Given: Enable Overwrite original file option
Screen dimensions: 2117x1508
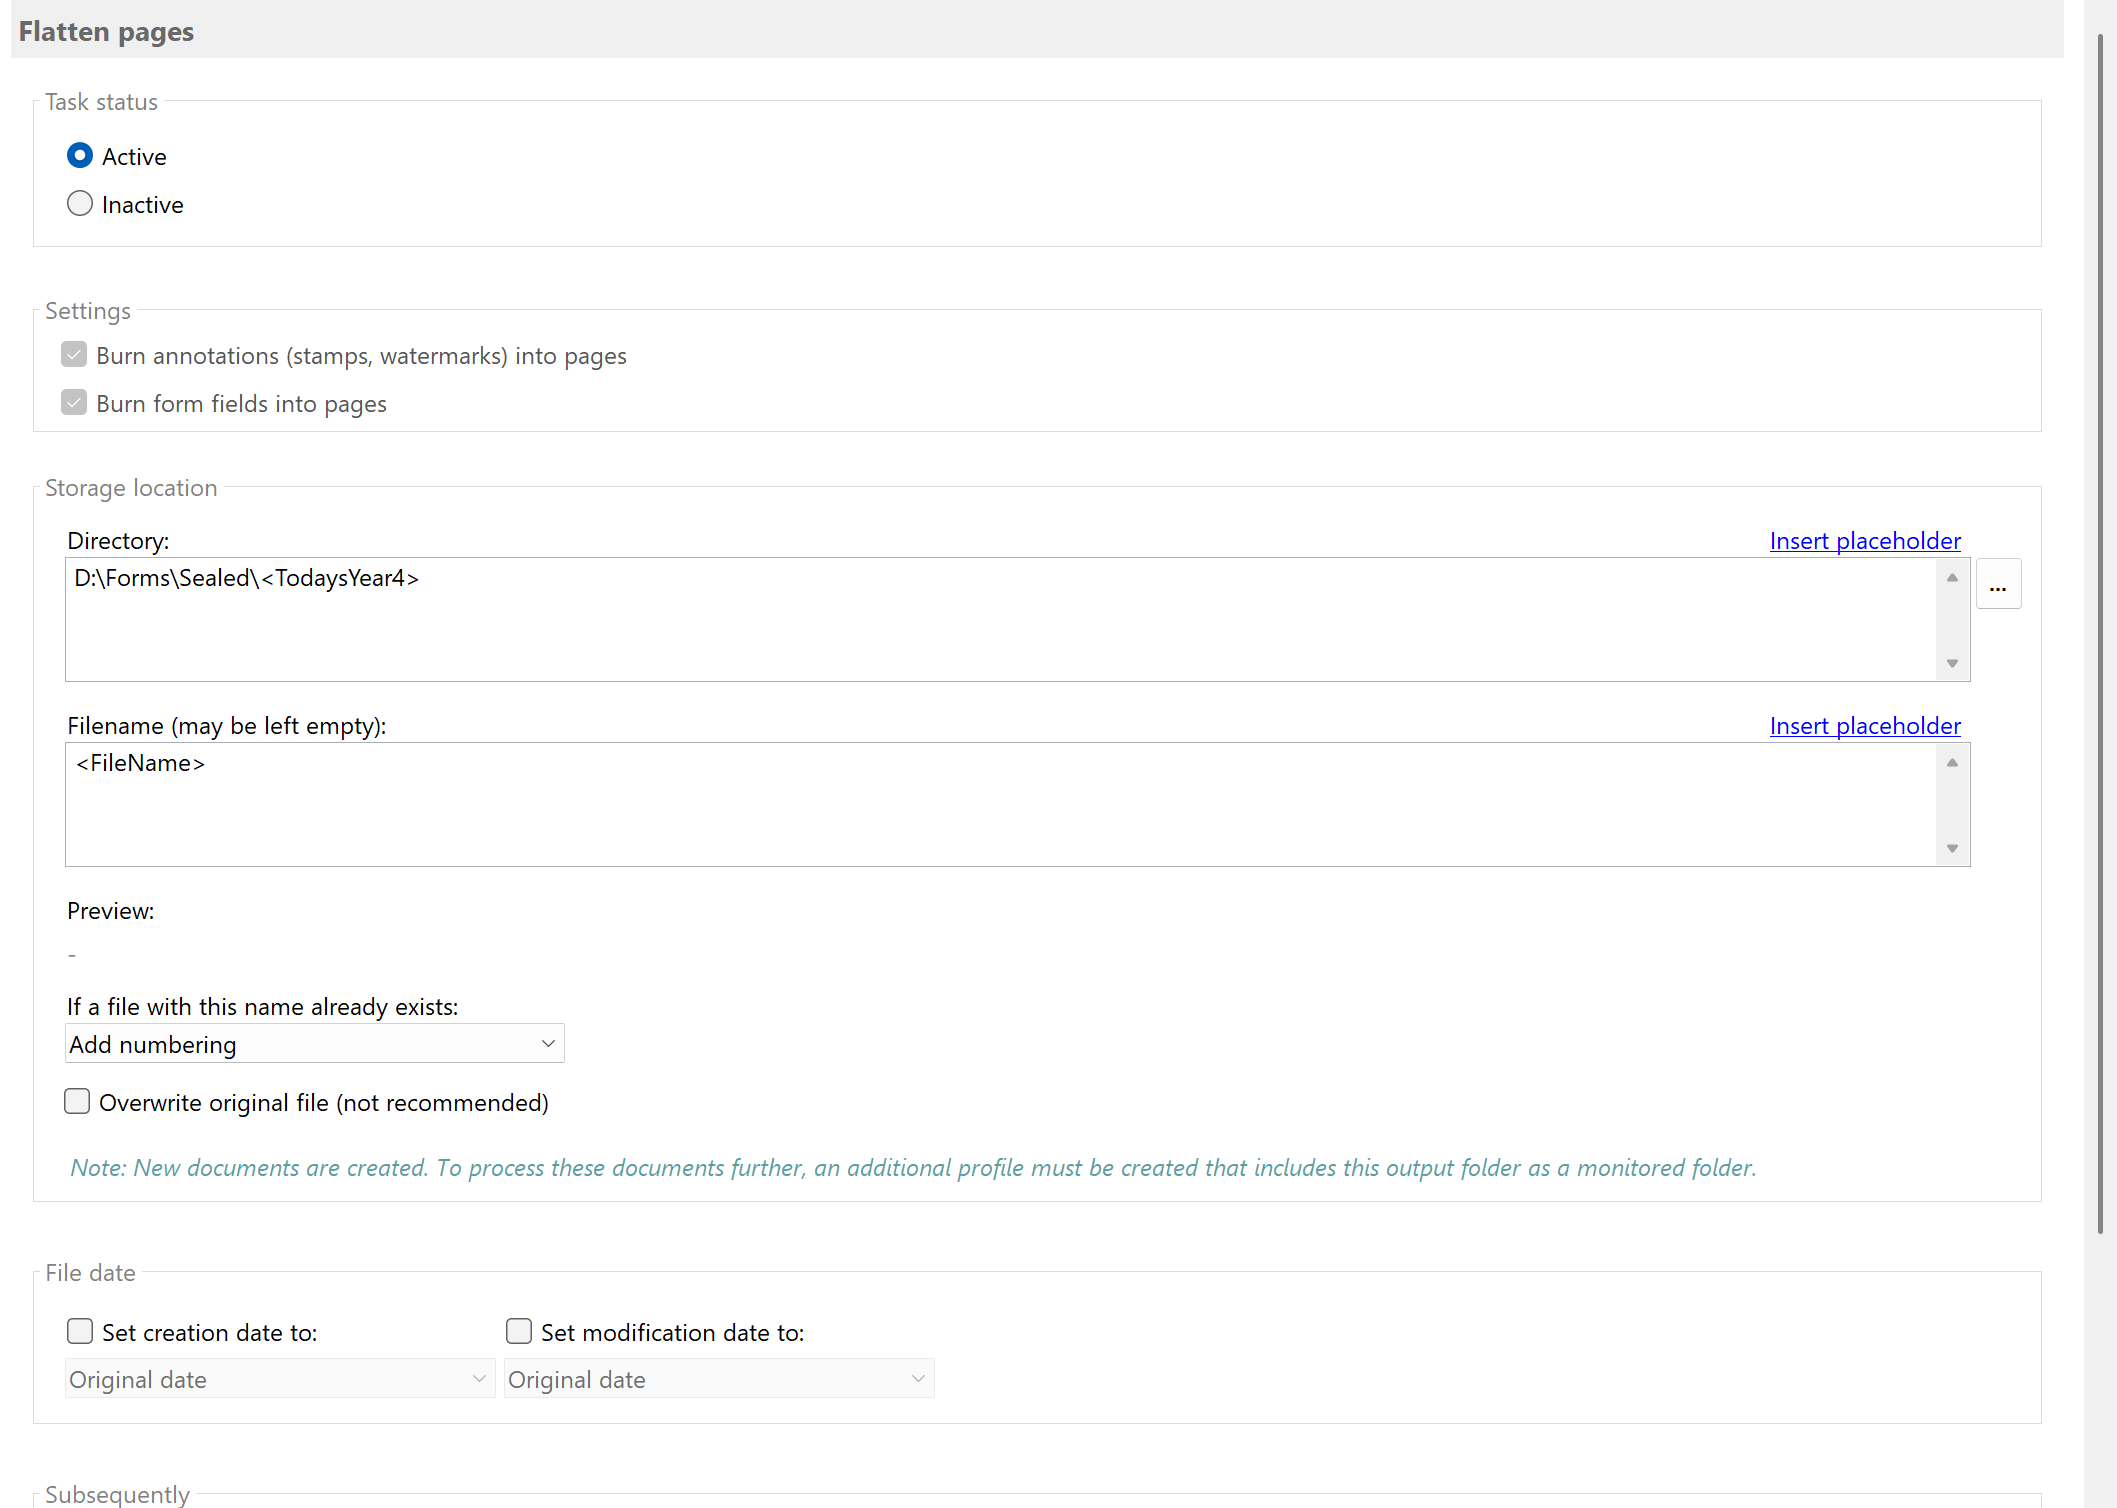Looking at the screenshot, I should (77, 1101).
